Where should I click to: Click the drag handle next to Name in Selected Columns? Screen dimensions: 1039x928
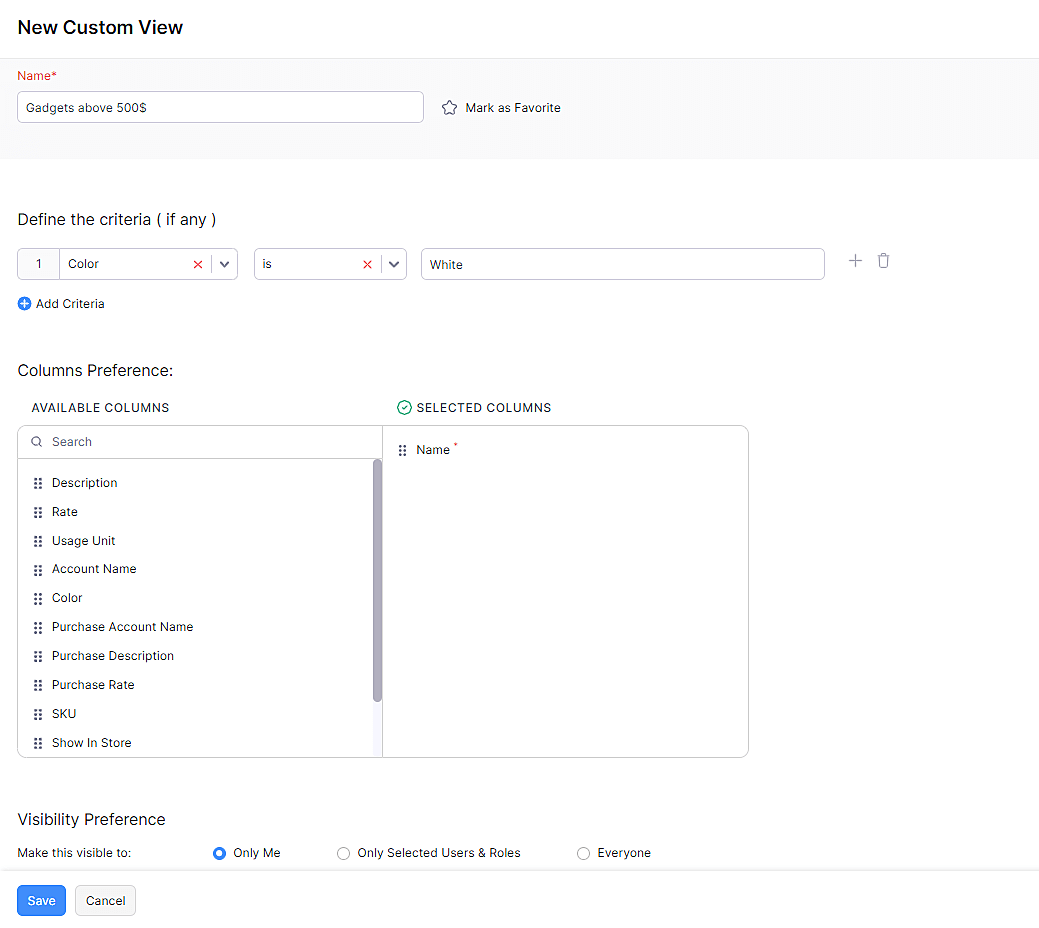click(x=401, y=449)
